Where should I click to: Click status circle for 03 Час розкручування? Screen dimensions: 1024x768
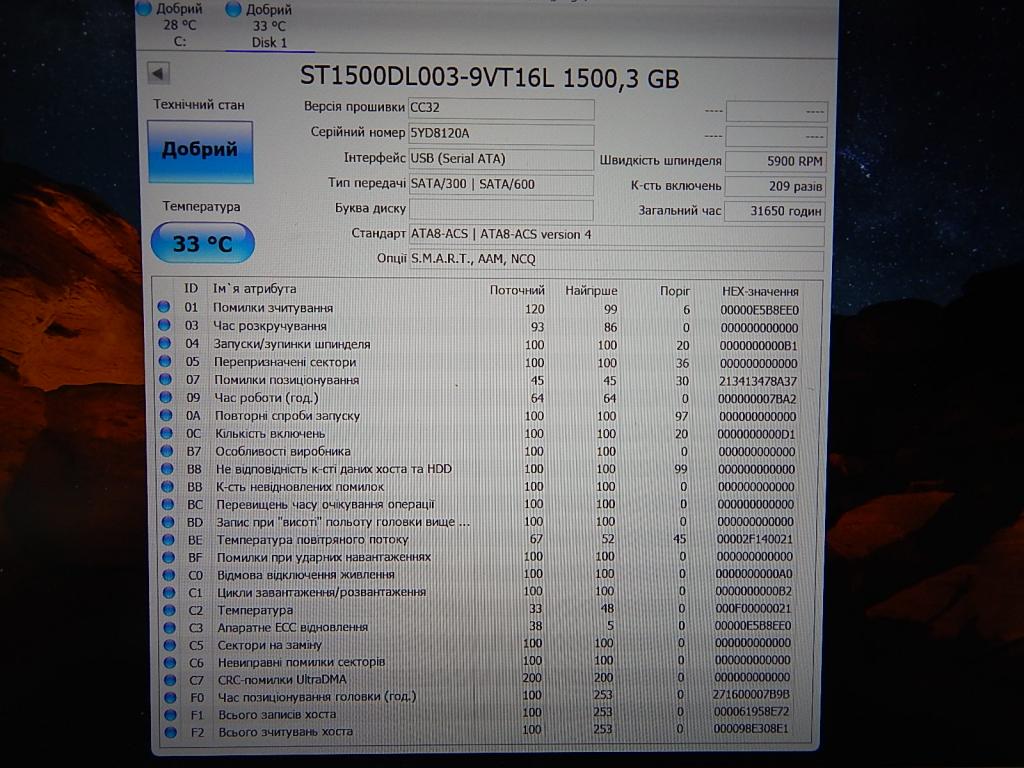164,325
